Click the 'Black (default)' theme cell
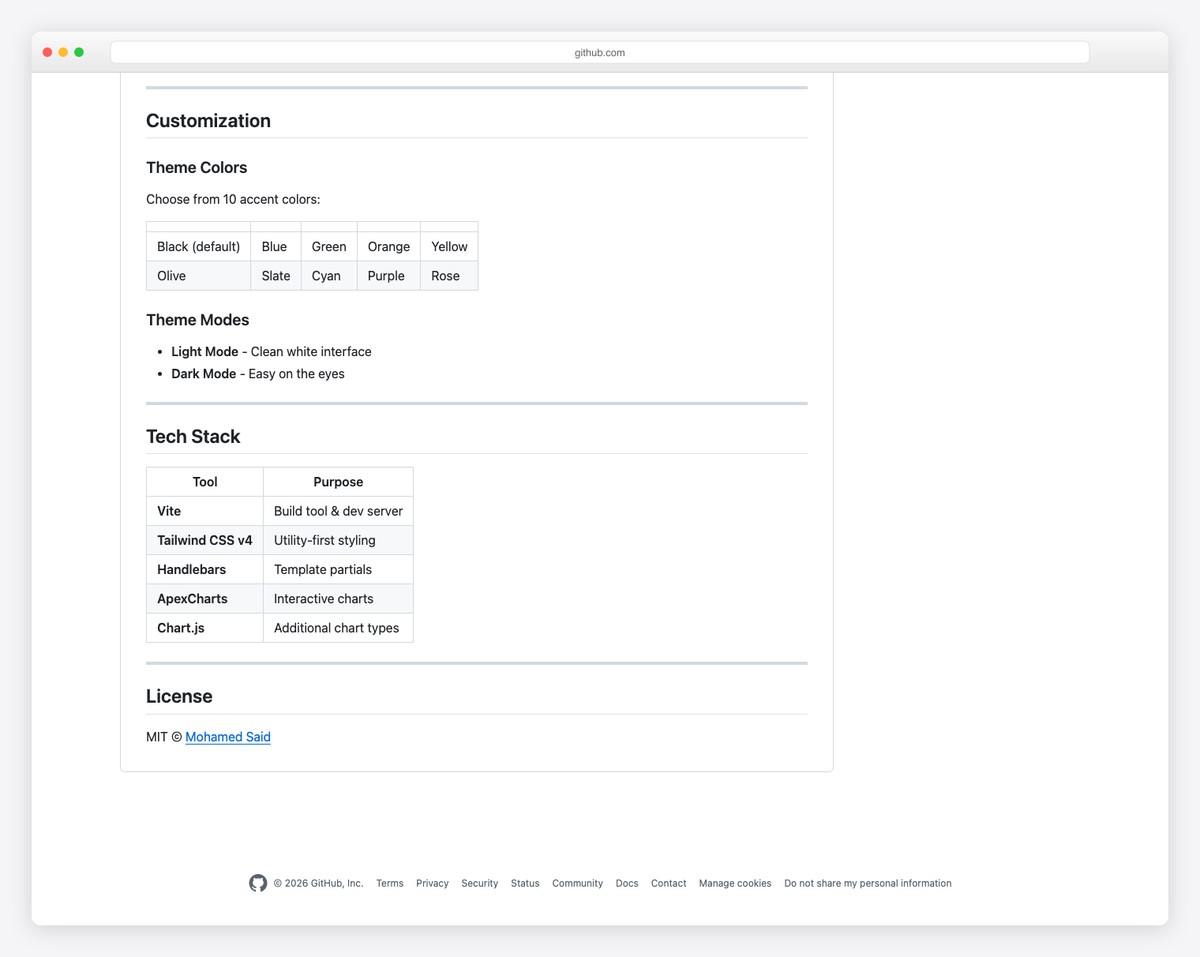Screen dimensions: 1200x957 (198, 246)
